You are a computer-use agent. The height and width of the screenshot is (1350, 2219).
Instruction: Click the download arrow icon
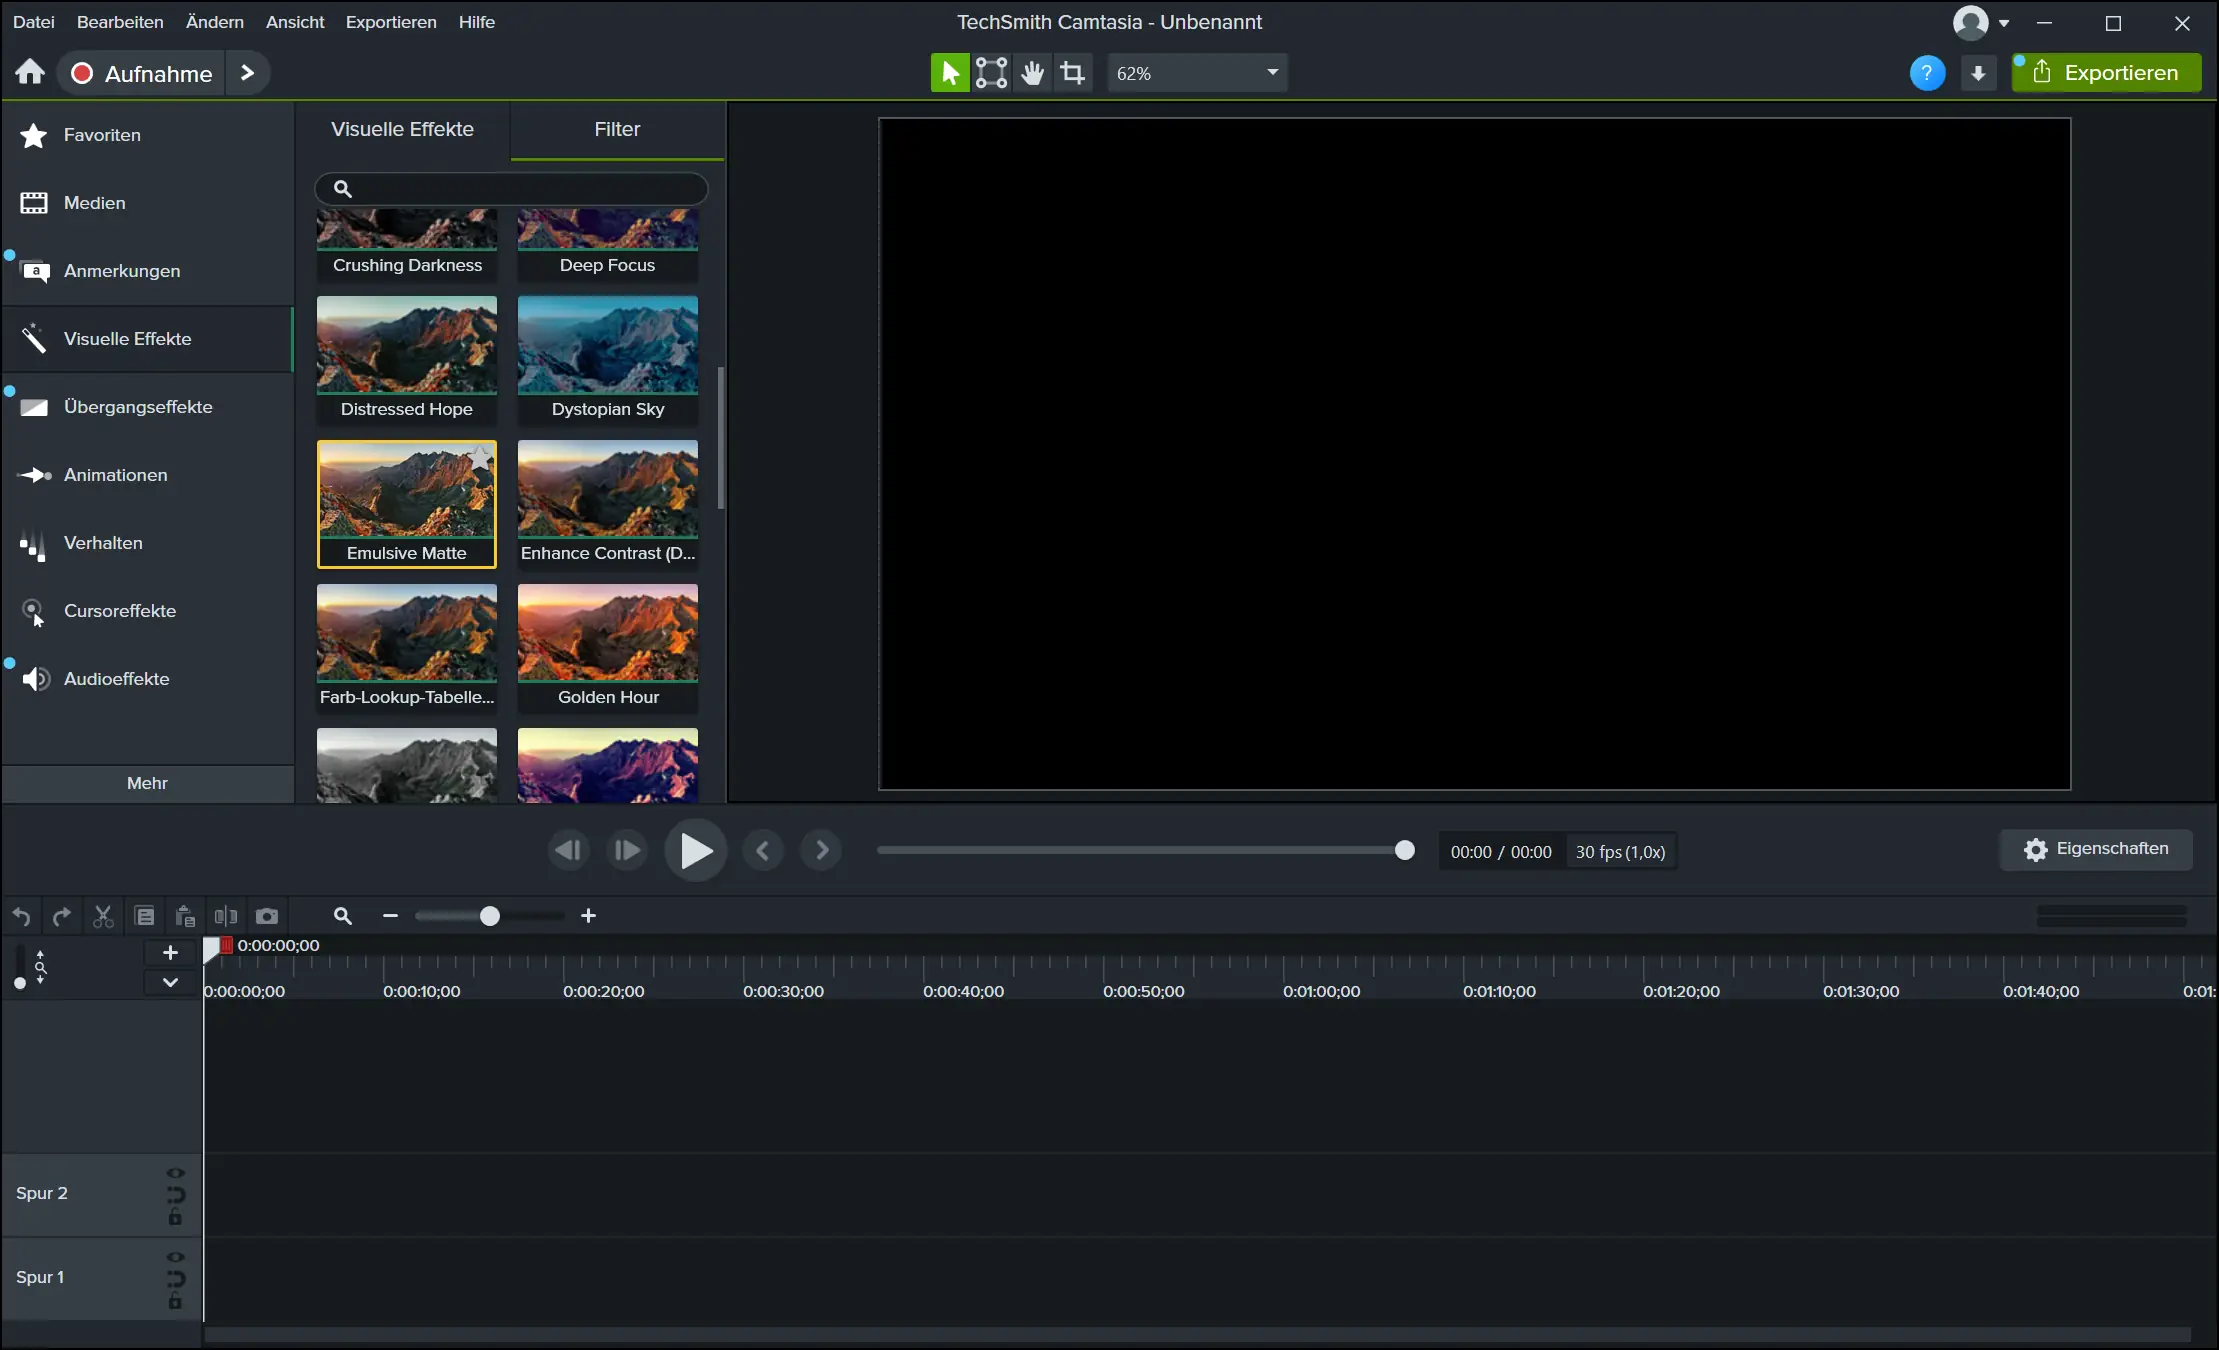[x=1978, y=73]
